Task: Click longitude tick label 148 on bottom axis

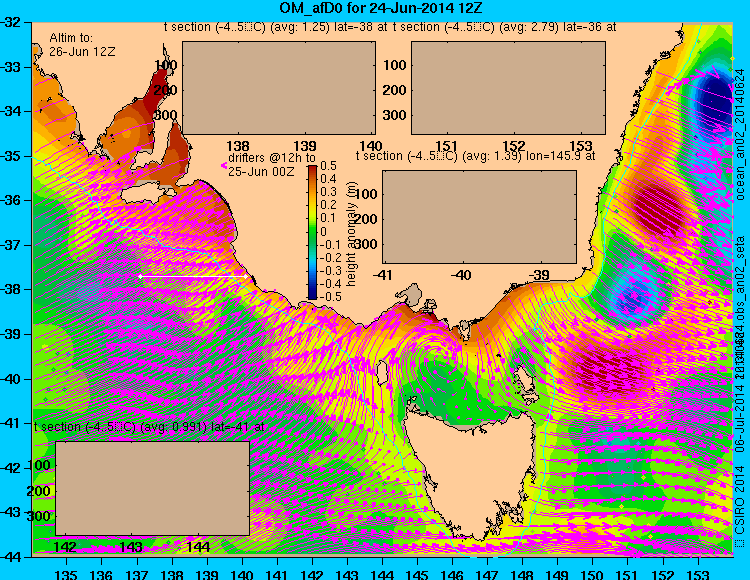Action: click(522, 574)
